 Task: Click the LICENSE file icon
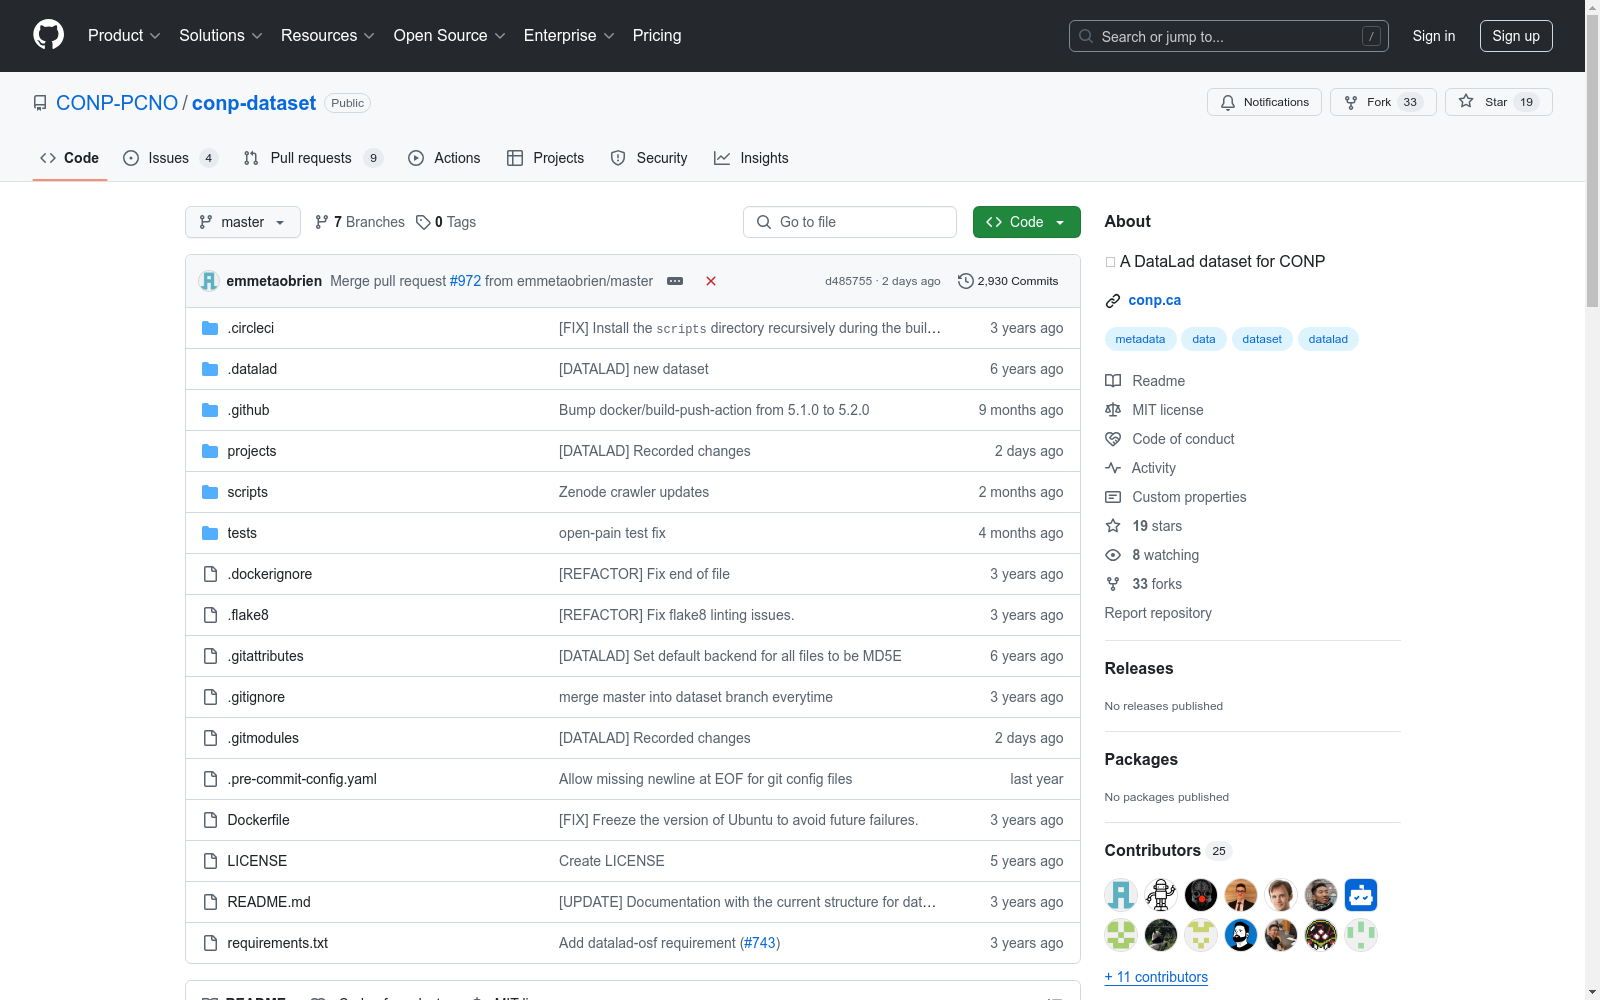210,861
